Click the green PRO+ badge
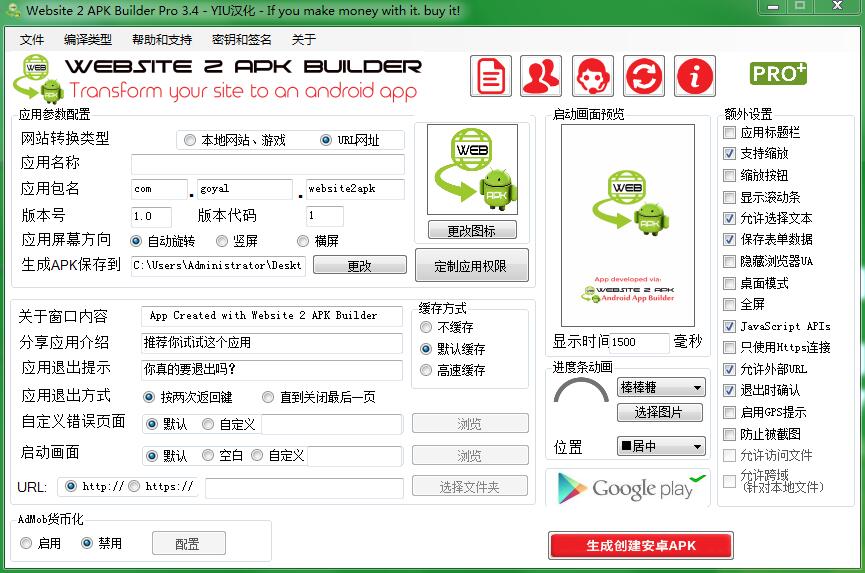 point(778,73)
